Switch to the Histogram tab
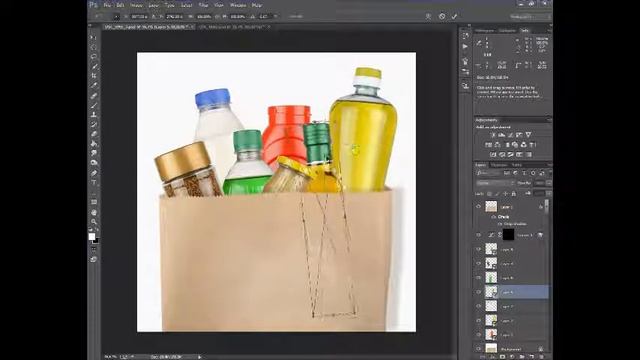The width and height of the screenshot is (640, 360). [485, 31]
